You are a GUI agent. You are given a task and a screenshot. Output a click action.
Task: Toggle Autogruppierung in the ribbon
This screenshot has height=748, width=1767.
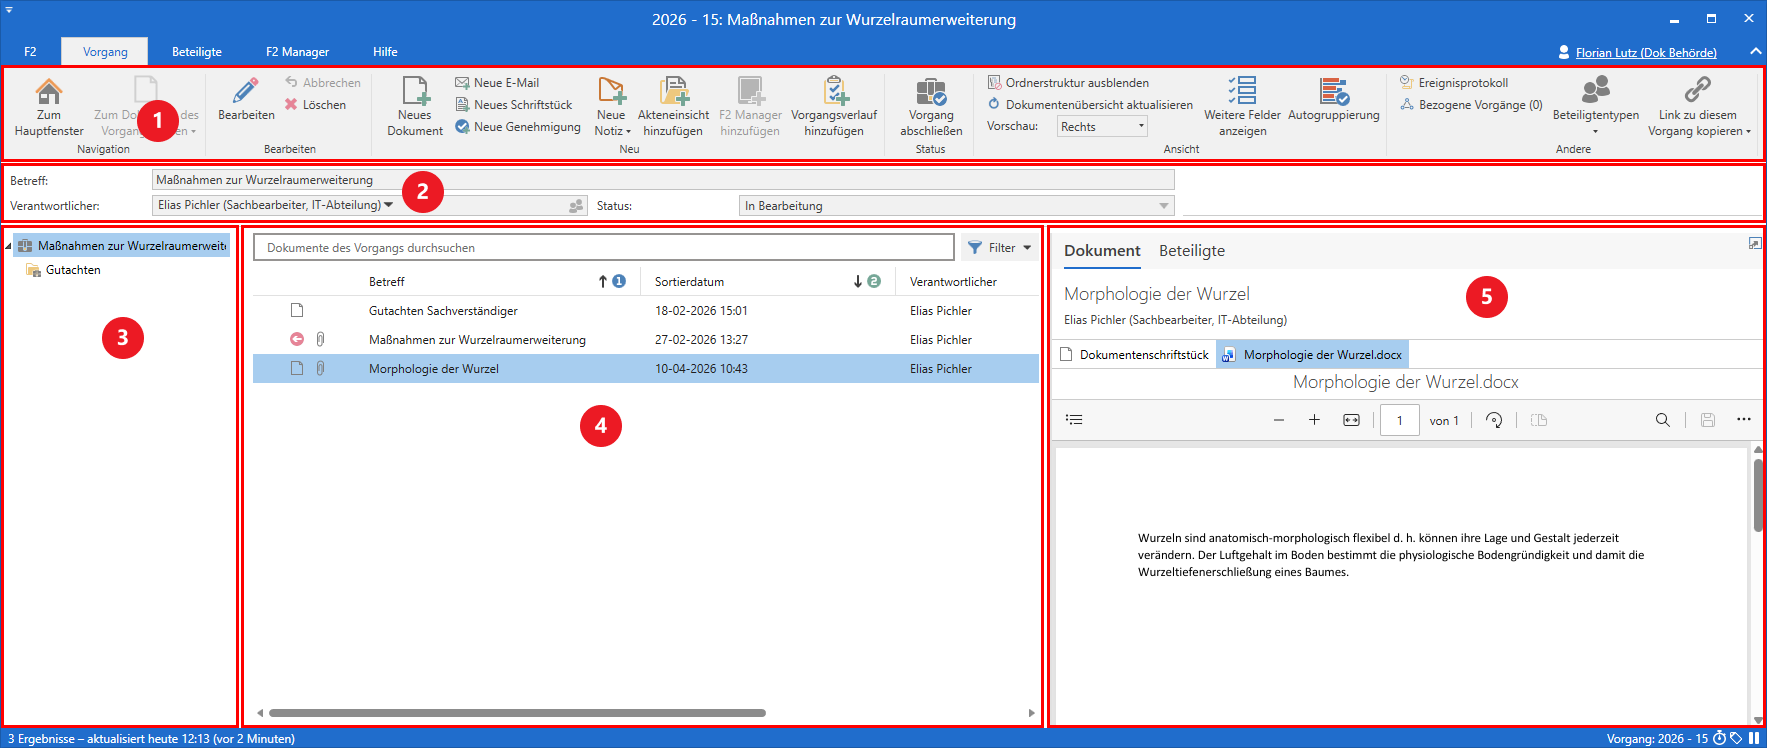pos(1334,100)
